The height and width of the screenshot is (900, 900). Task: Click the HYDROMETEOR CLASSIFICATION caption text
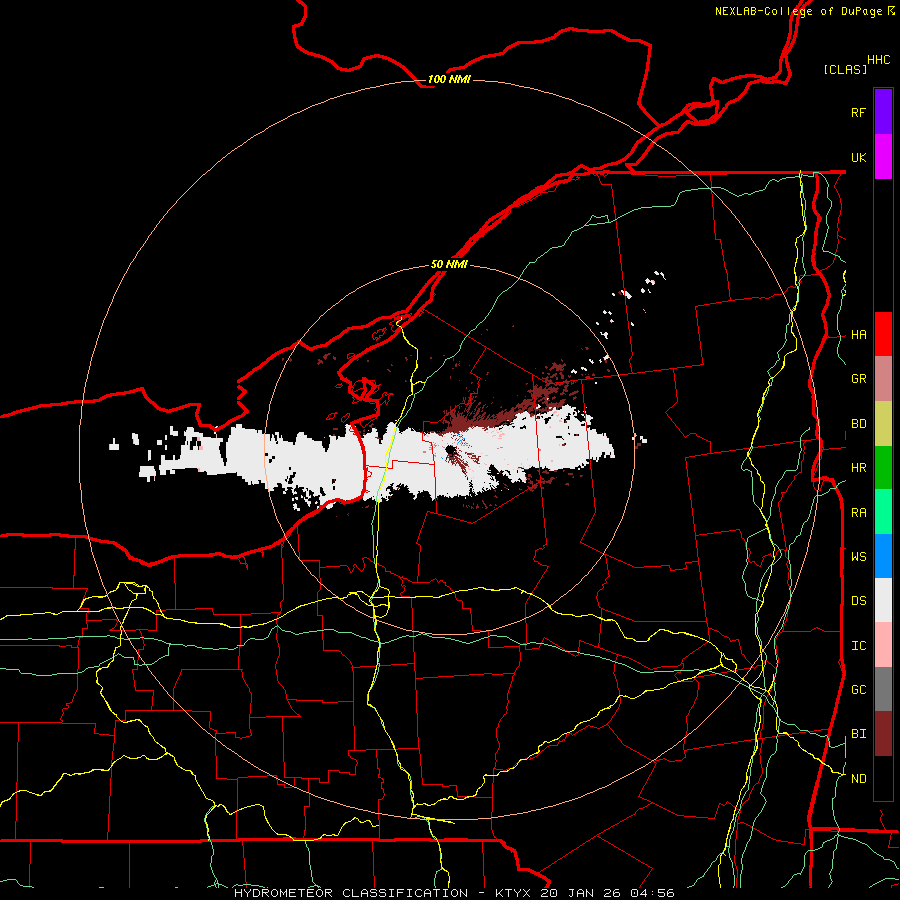(x=351, y=893)
